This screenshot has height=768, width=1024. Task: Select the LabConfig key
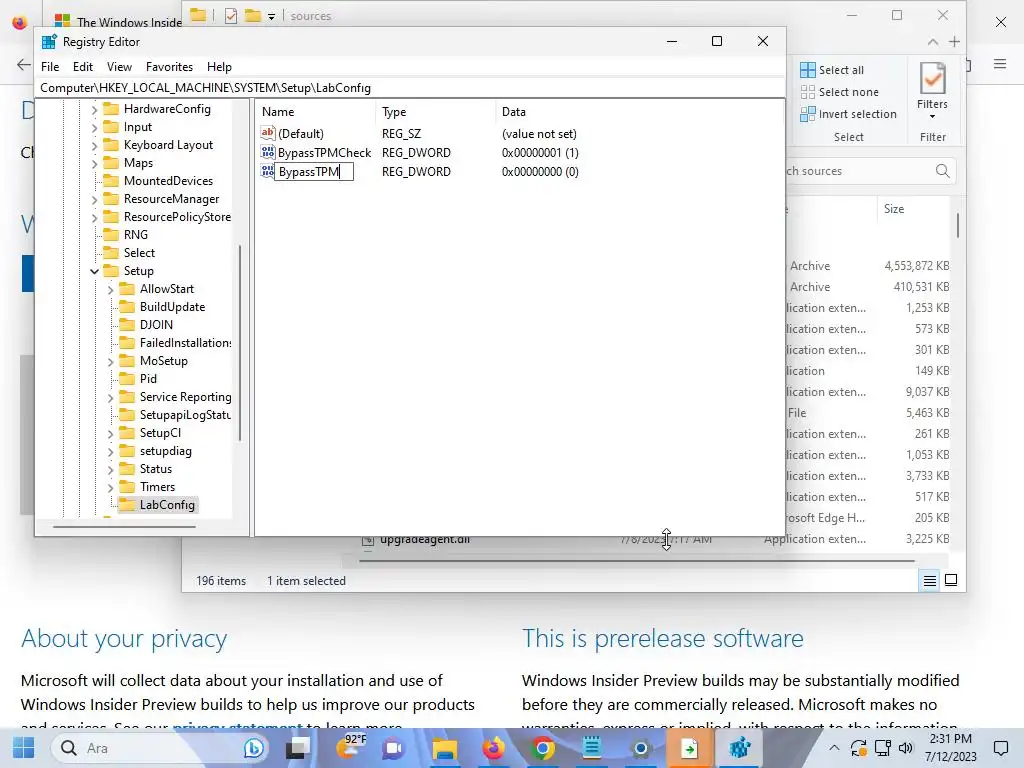pyautogui.click(x=167, y=505)
